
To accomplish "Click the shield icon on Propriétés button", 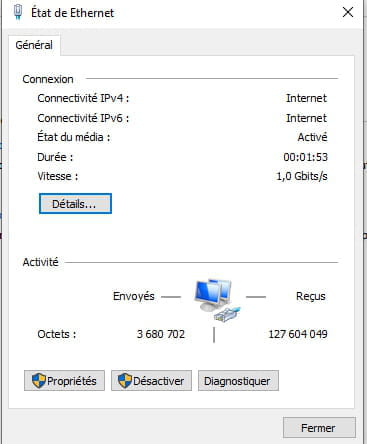I will (39, 380).
